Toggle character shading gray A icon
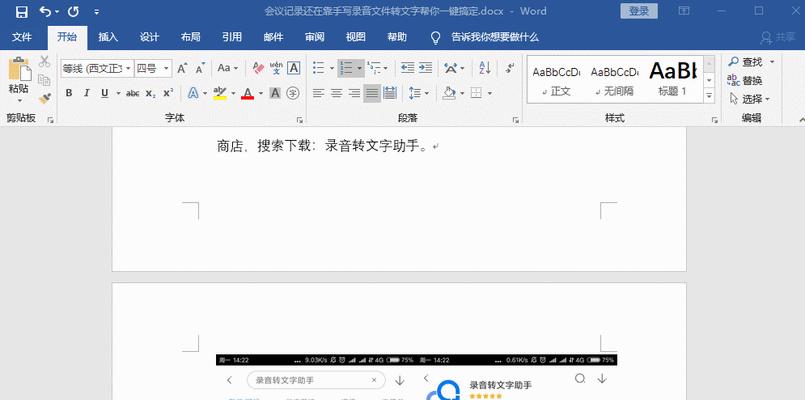Screen dimensions: 805x400 [x=275, y=93]
